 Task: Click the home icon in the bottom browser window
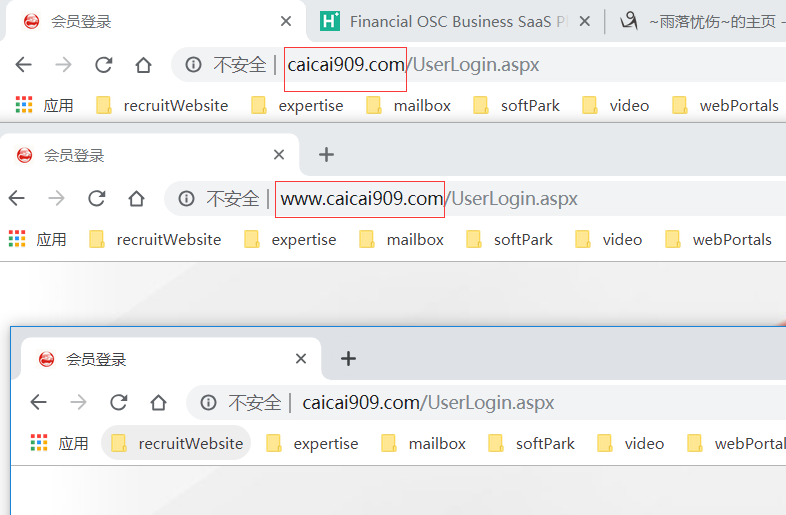point(158,403)
